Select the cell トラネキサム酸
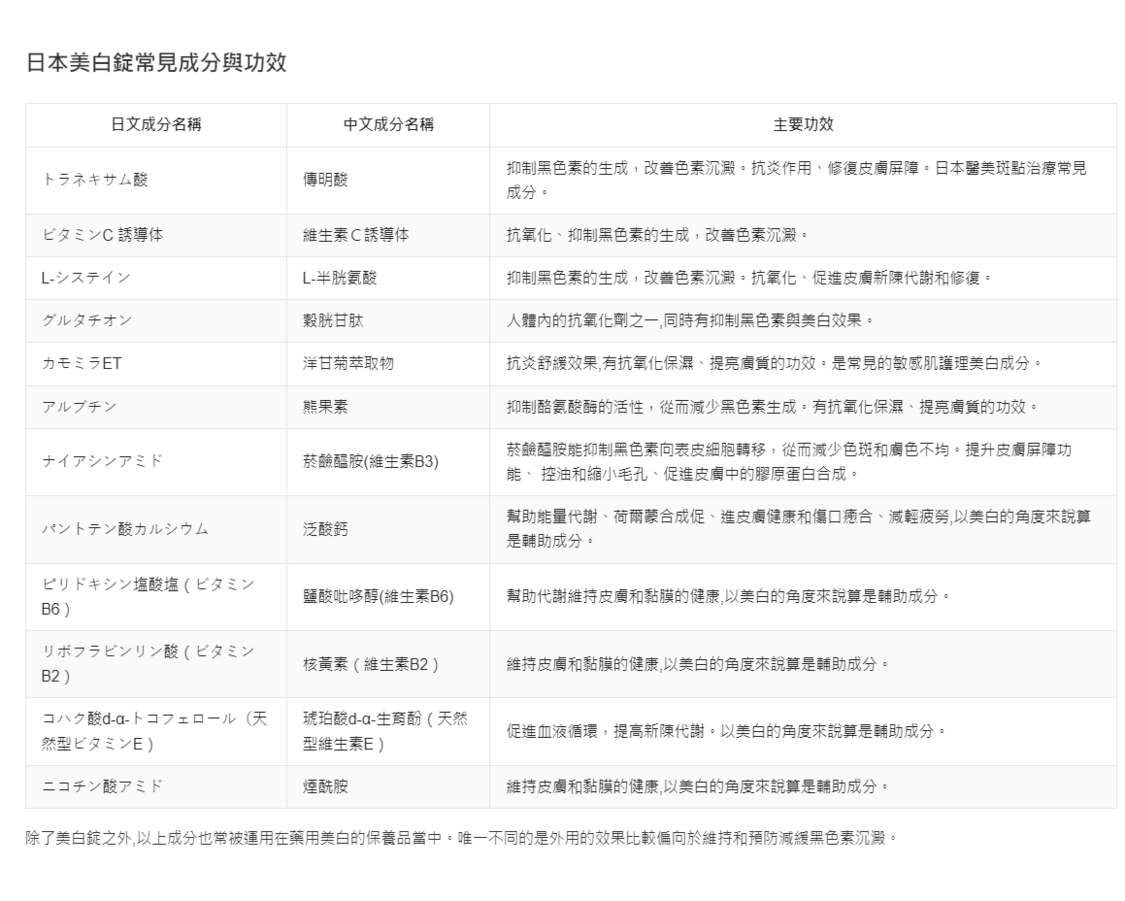1125x901 pixels. (156, 180)
